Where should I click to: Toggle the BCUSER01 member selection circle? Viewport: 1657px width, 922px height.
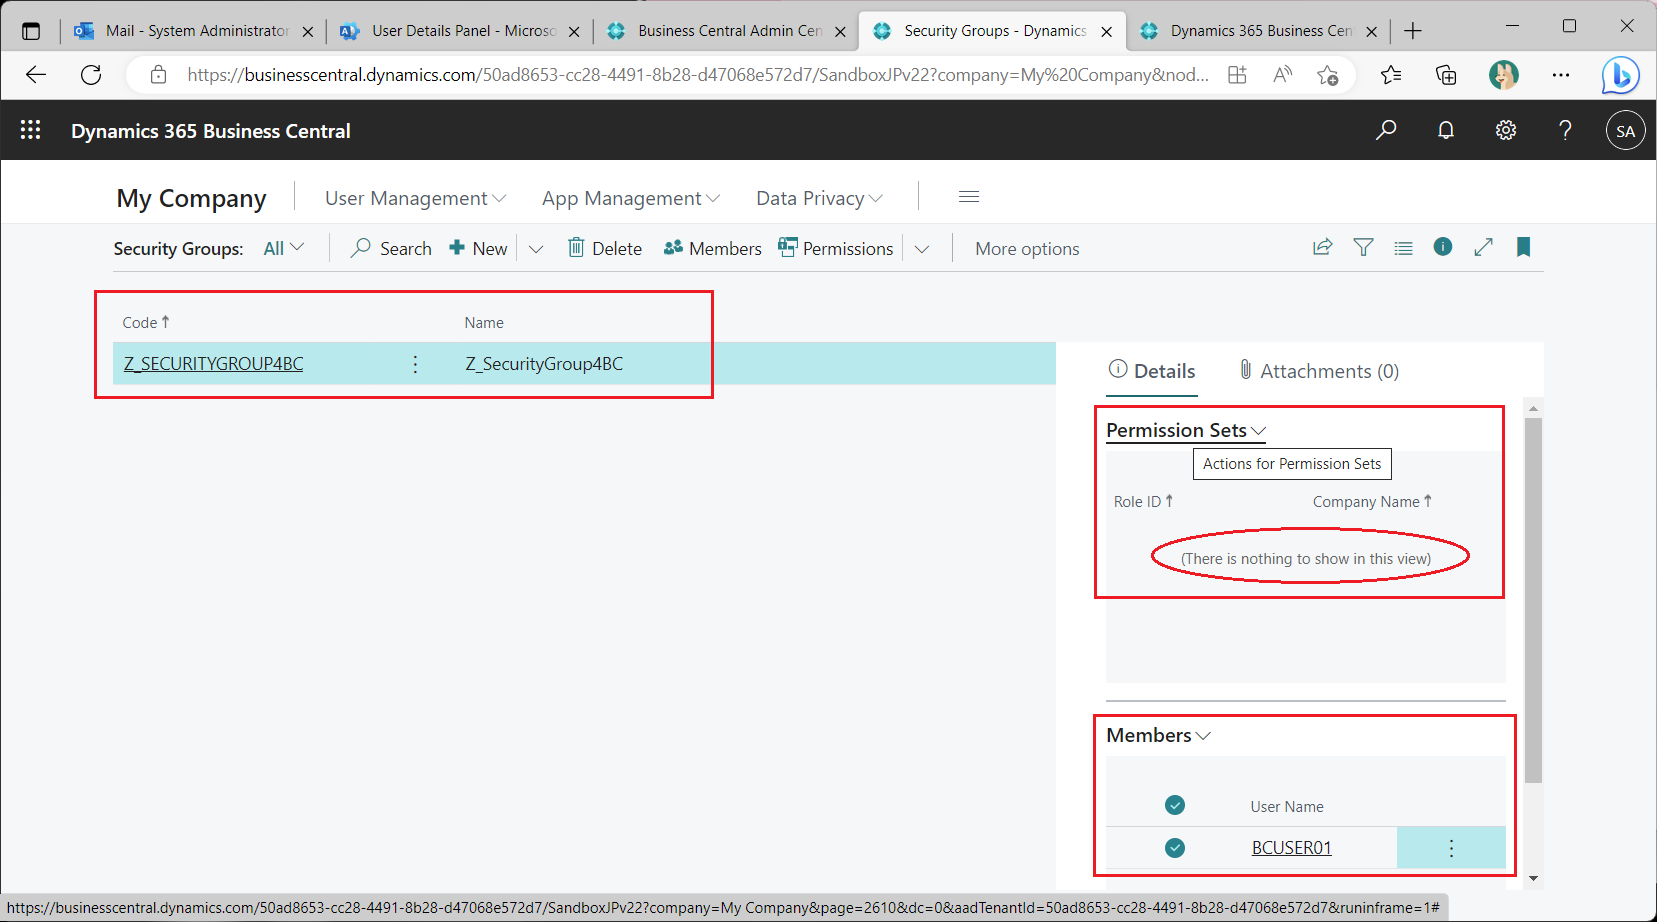(x=1174, y=847)
